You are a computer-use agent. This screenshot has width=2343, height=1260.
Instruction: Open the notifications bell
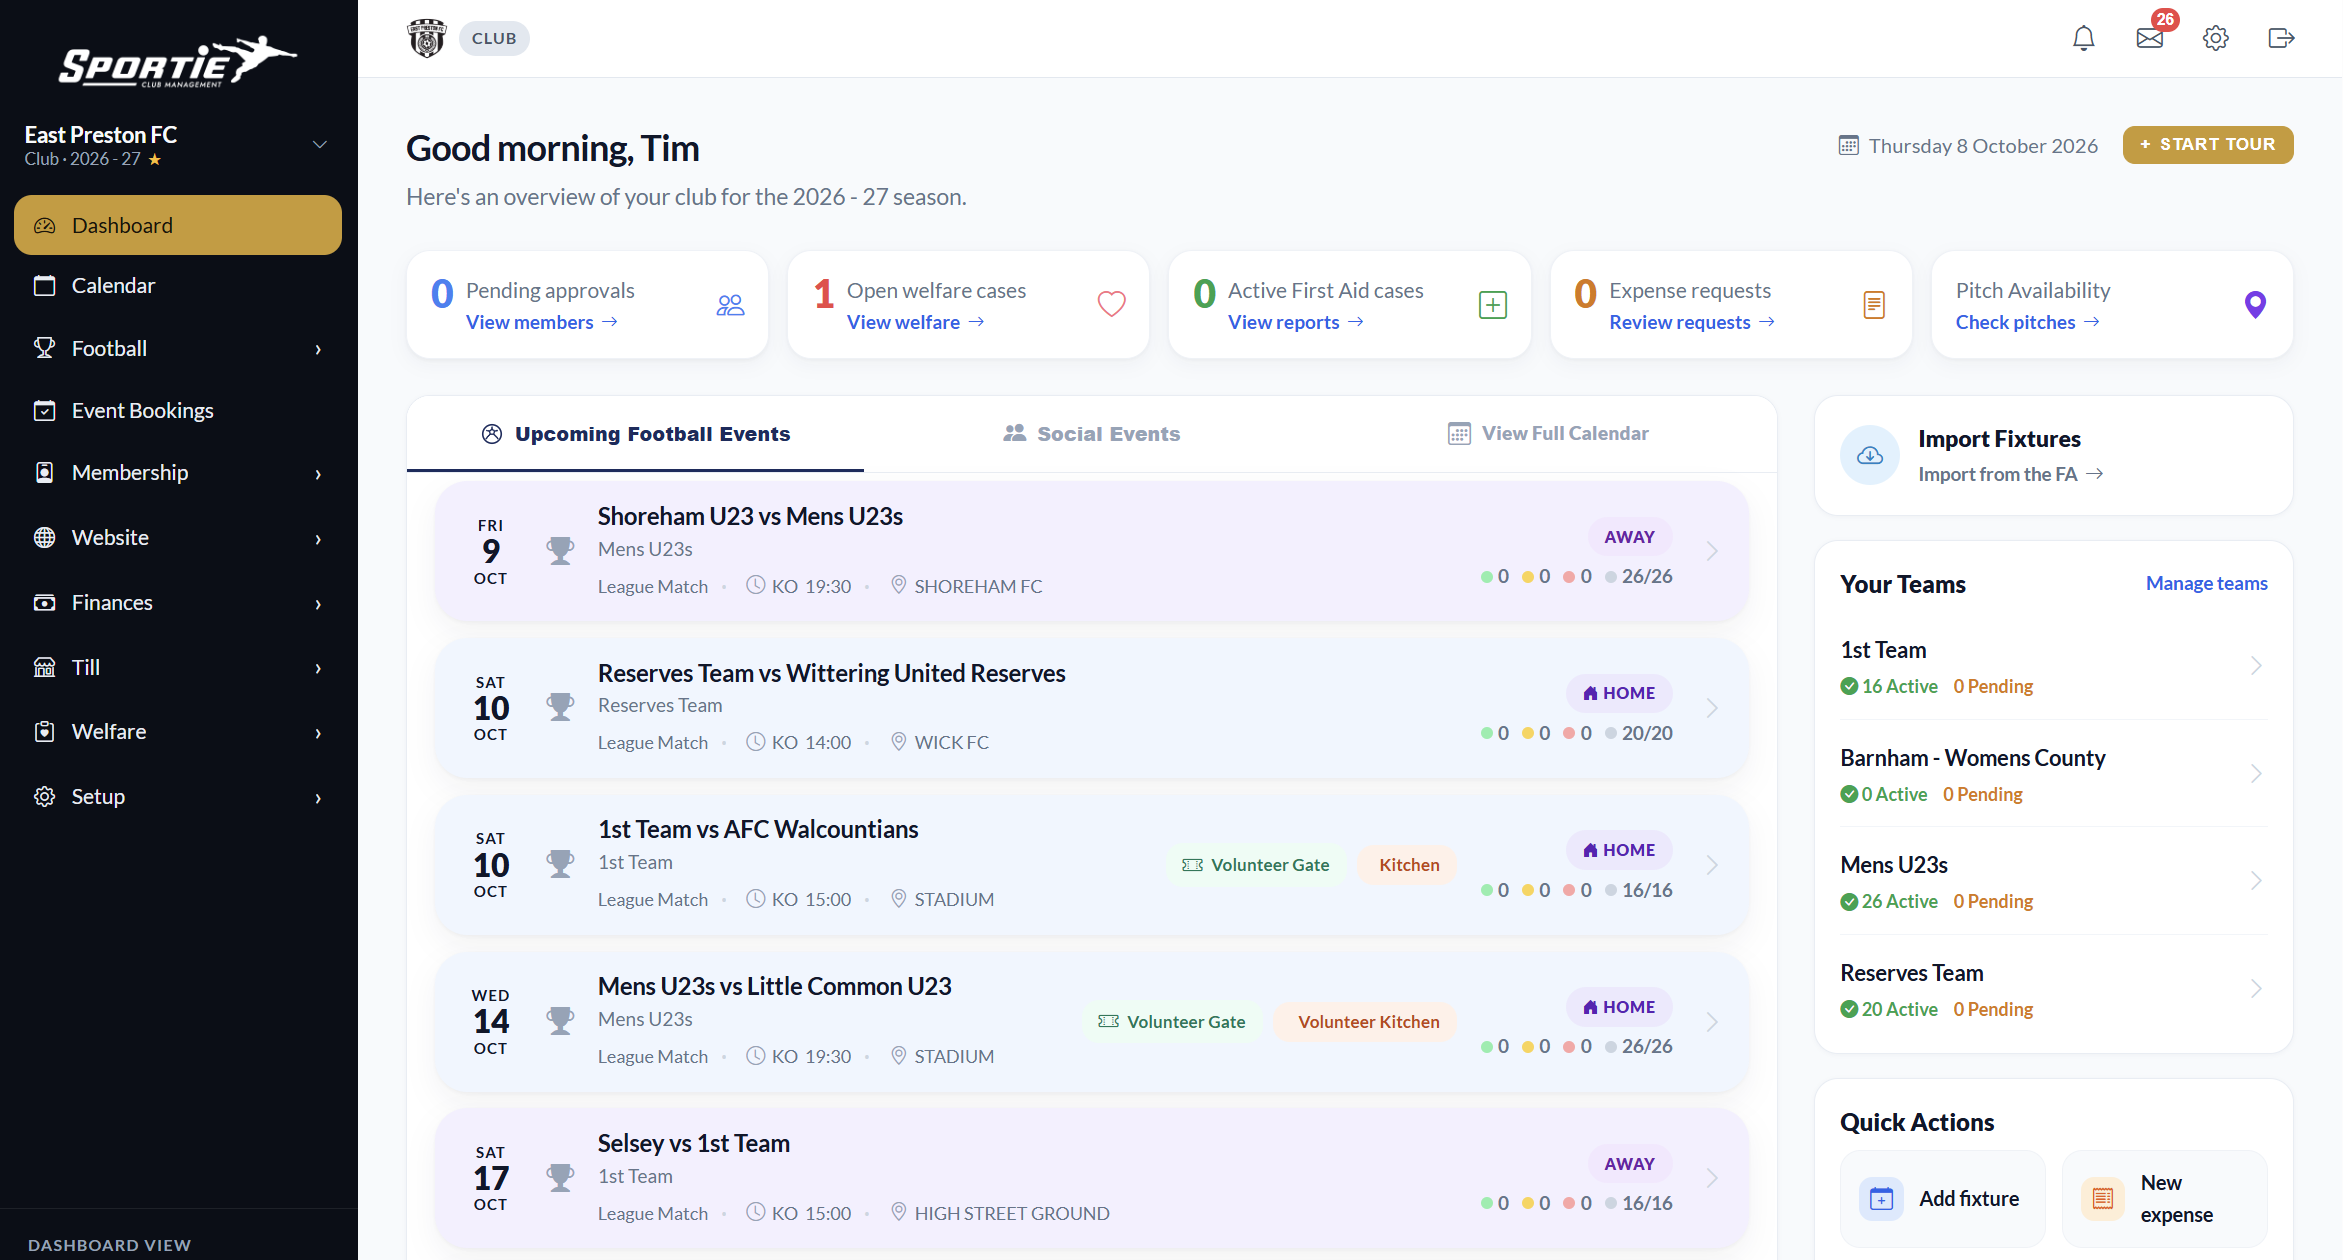click(x=2083, y=38)
